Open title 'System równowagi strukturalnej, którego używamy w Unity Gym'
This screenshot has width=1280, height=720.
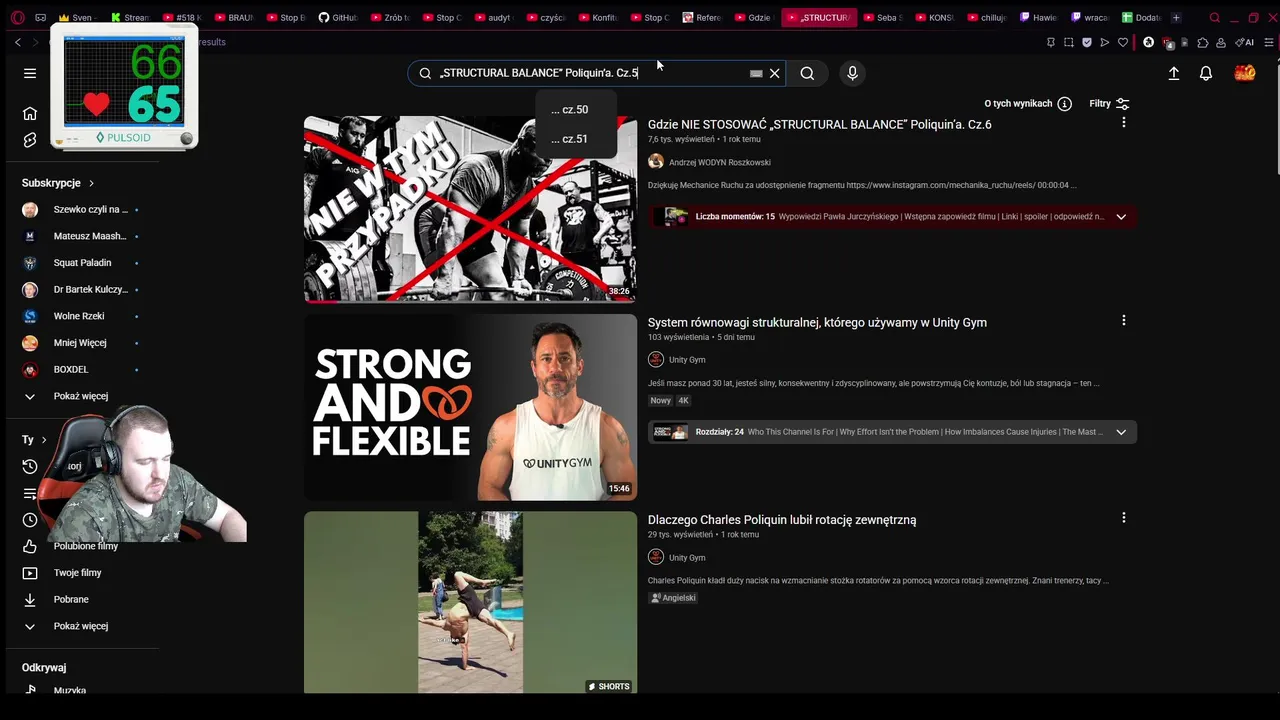pyautogui.click(x=817, y=322)
